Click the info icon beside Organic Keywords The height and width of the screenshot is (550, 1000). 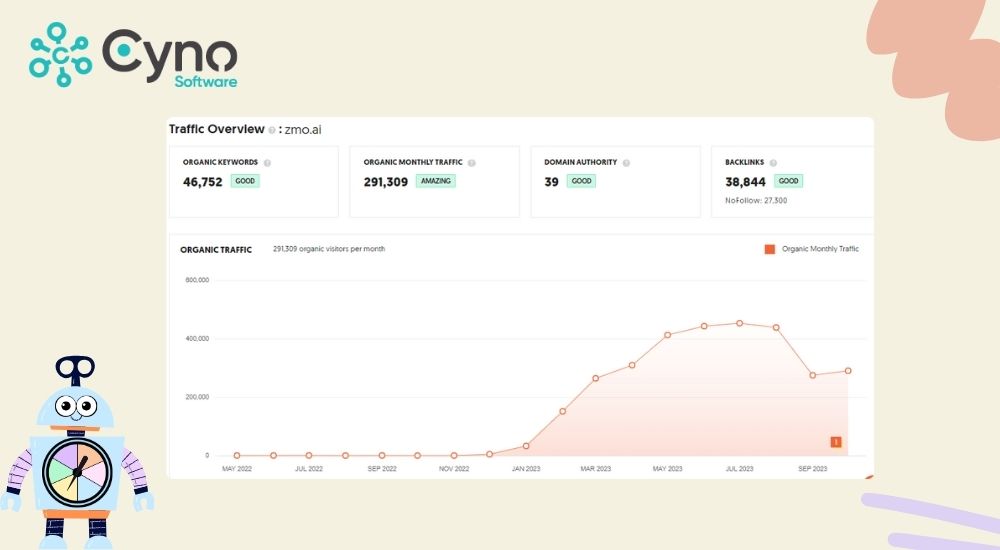[x=267, y=162]
